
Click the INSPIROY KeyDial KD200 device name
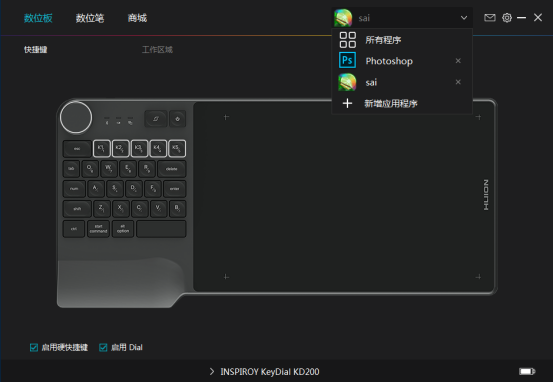pyautogui.click(x=270, y=372)
